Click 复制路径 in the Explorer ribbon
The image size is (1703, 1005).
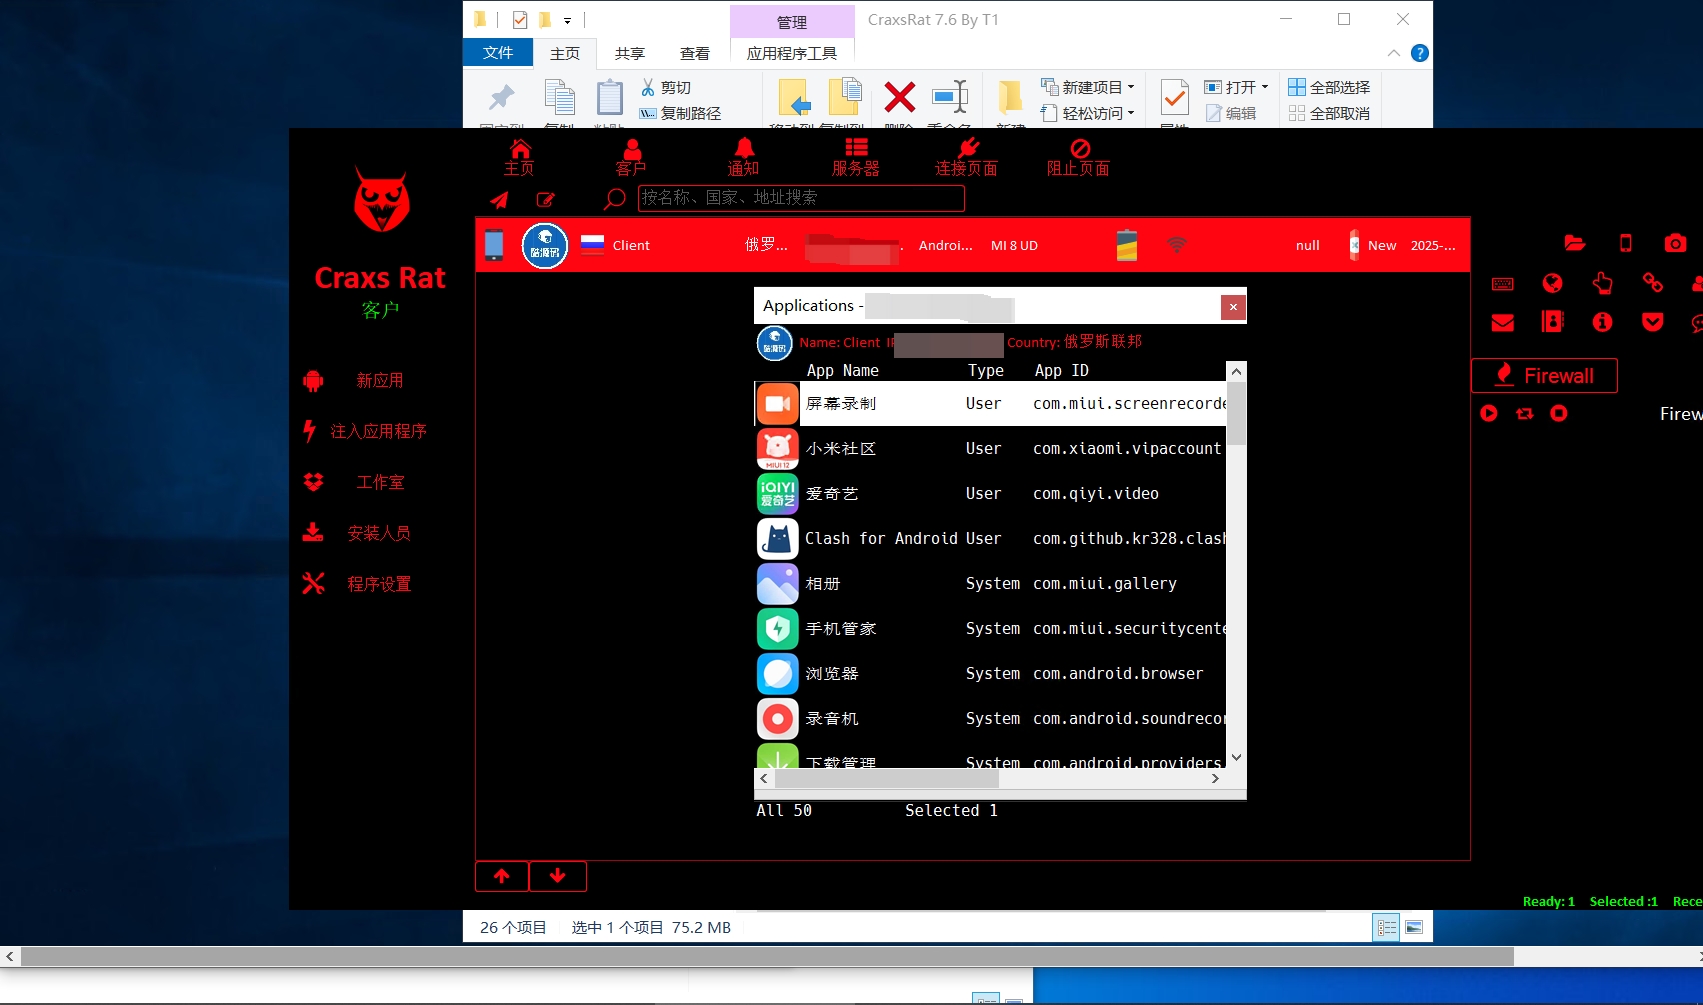point(680,114)
